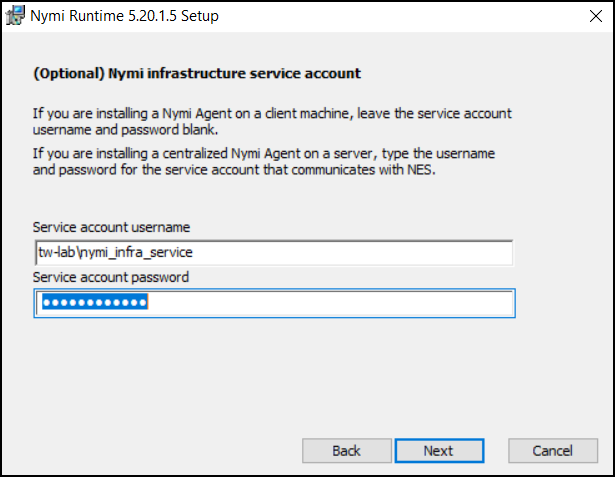
Task: Go Back to the previous setup step
Action: (x=346, y=451)
